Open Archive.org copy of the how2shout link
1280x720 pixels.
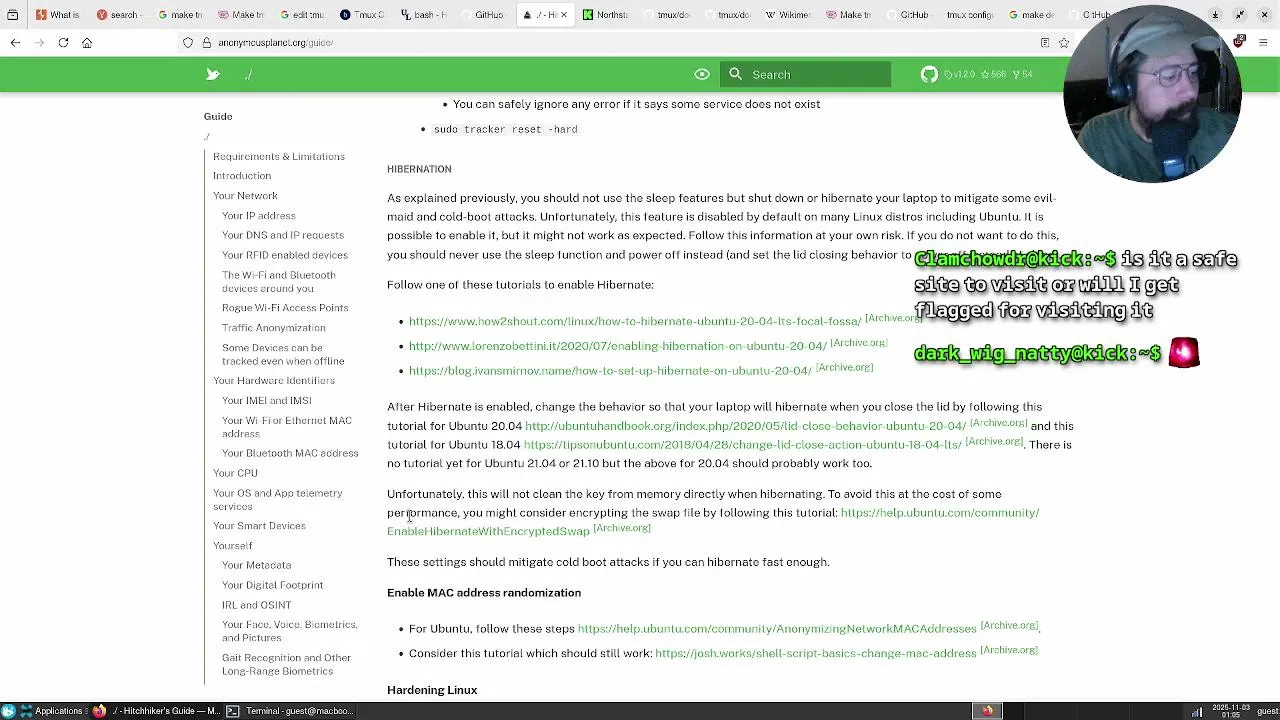click(x=892, y=318)
